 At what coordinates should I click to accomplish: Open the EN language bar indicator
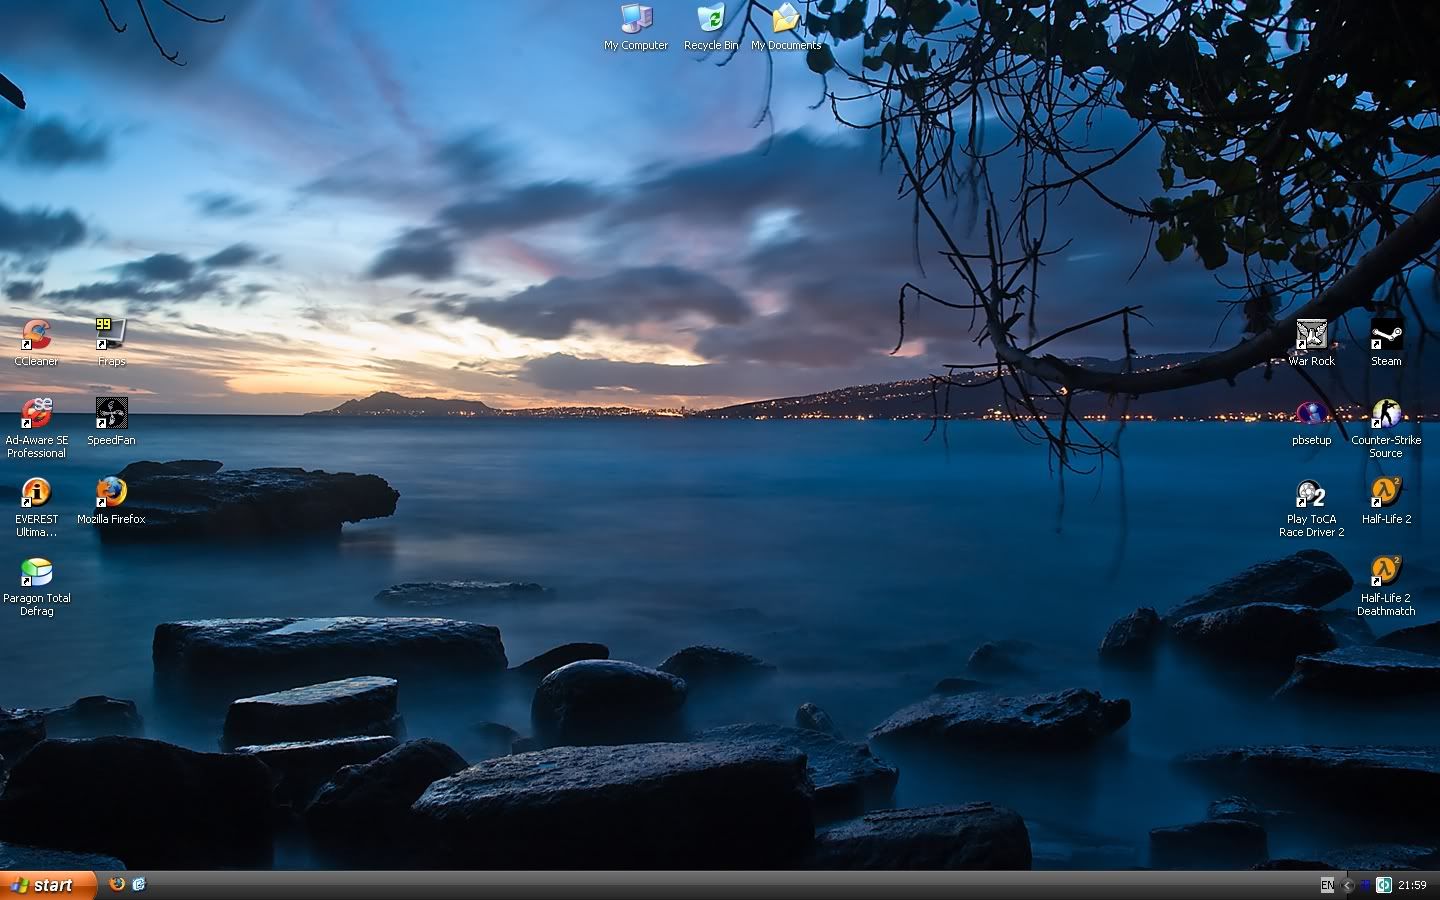click(x=1327, y=885)
